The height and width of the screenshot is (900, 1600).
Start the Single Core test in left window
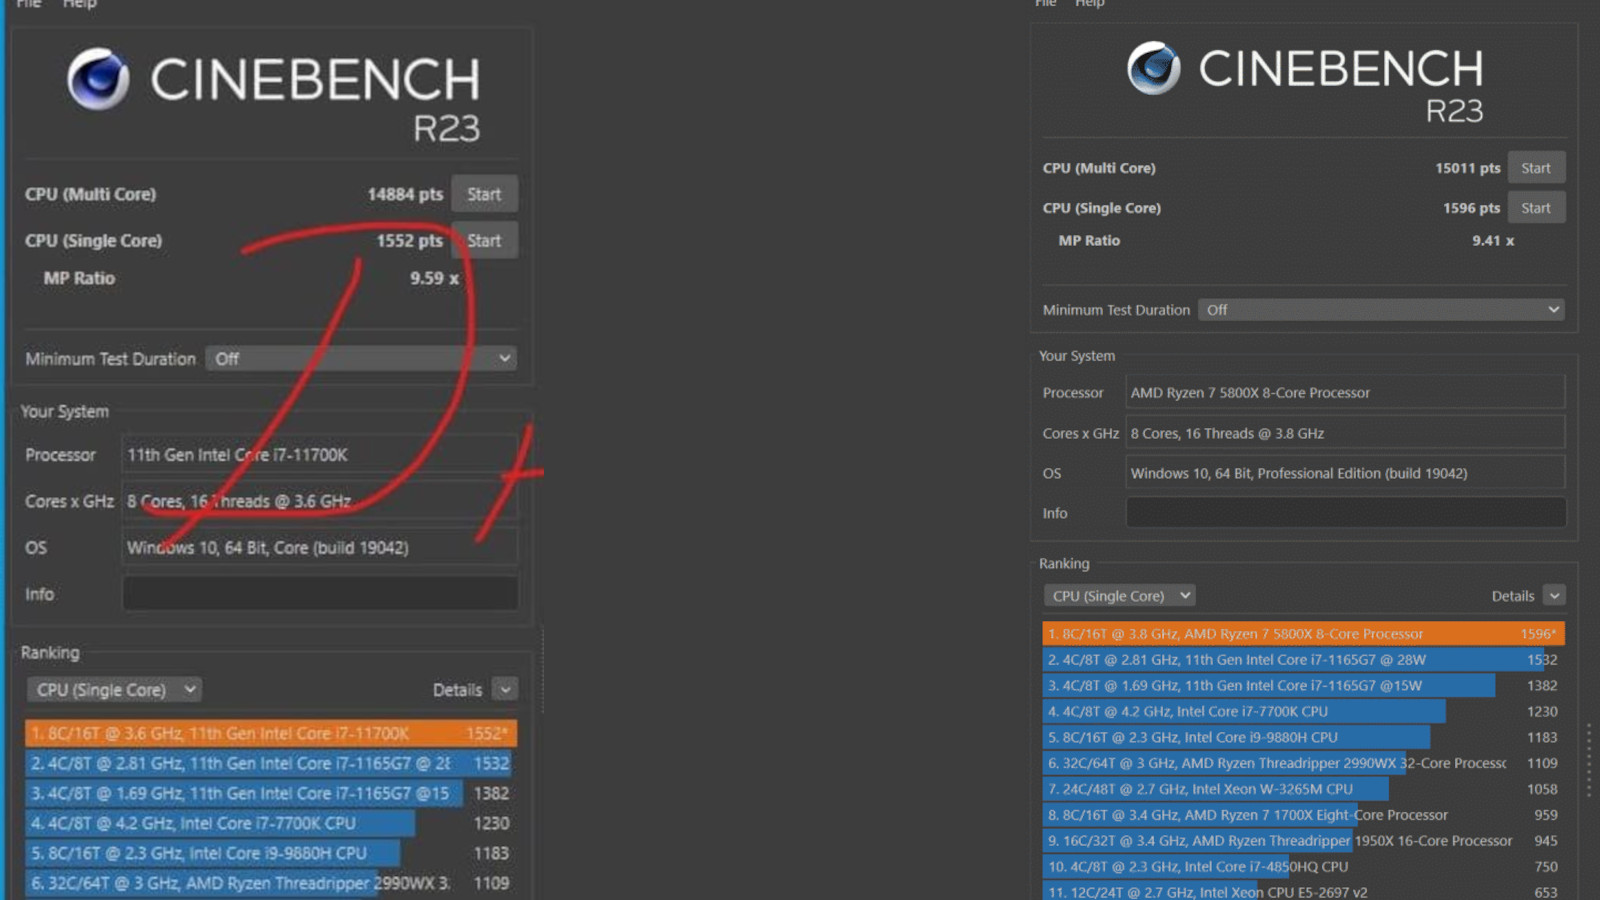coord(484,240)
